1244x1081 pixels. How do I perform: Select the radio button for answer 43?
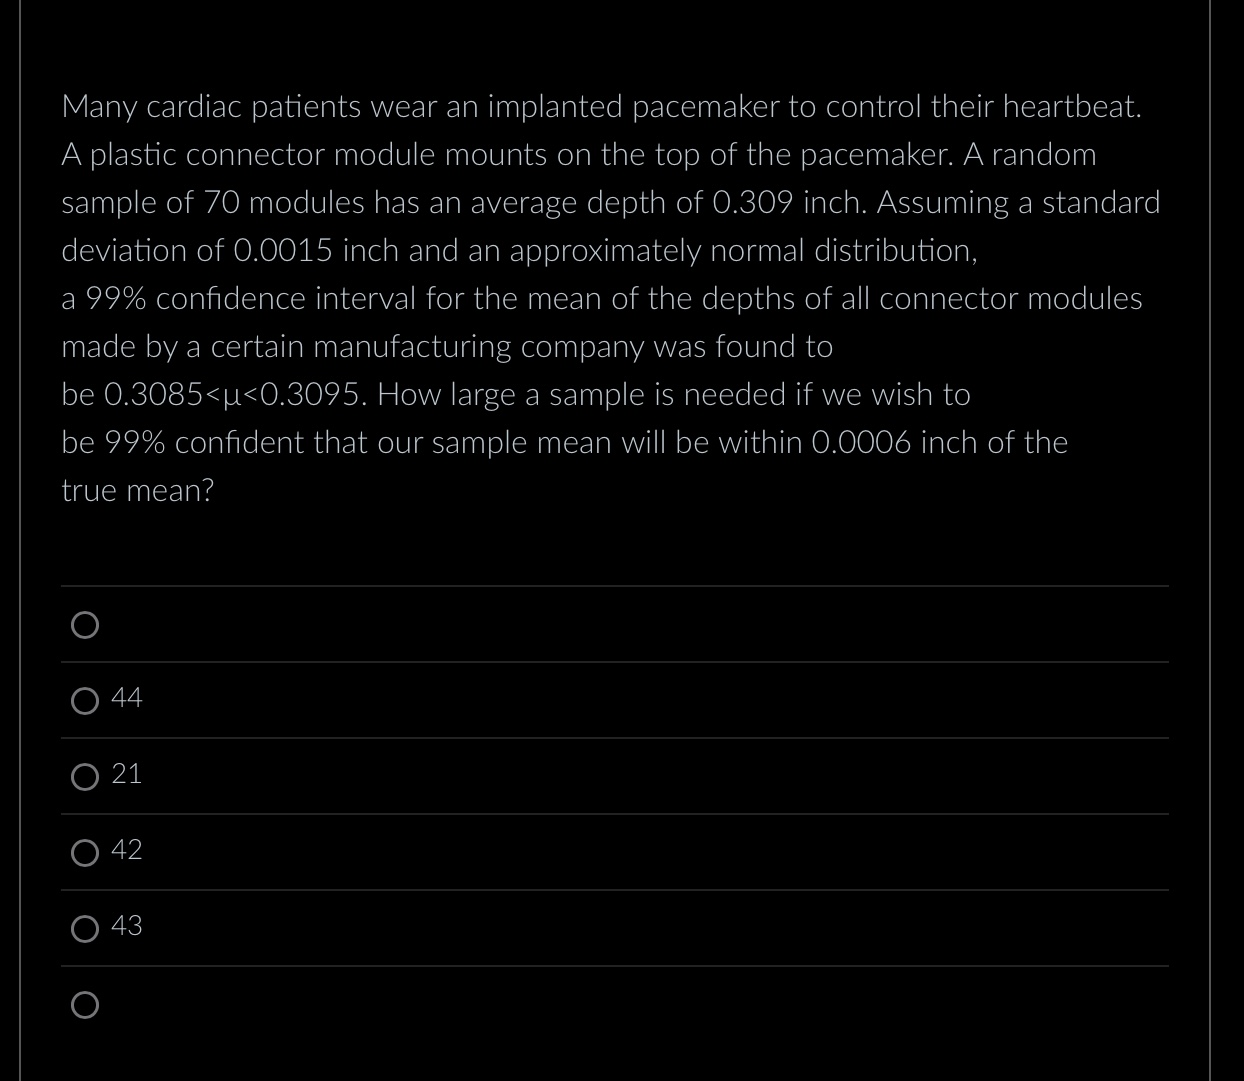85,928
